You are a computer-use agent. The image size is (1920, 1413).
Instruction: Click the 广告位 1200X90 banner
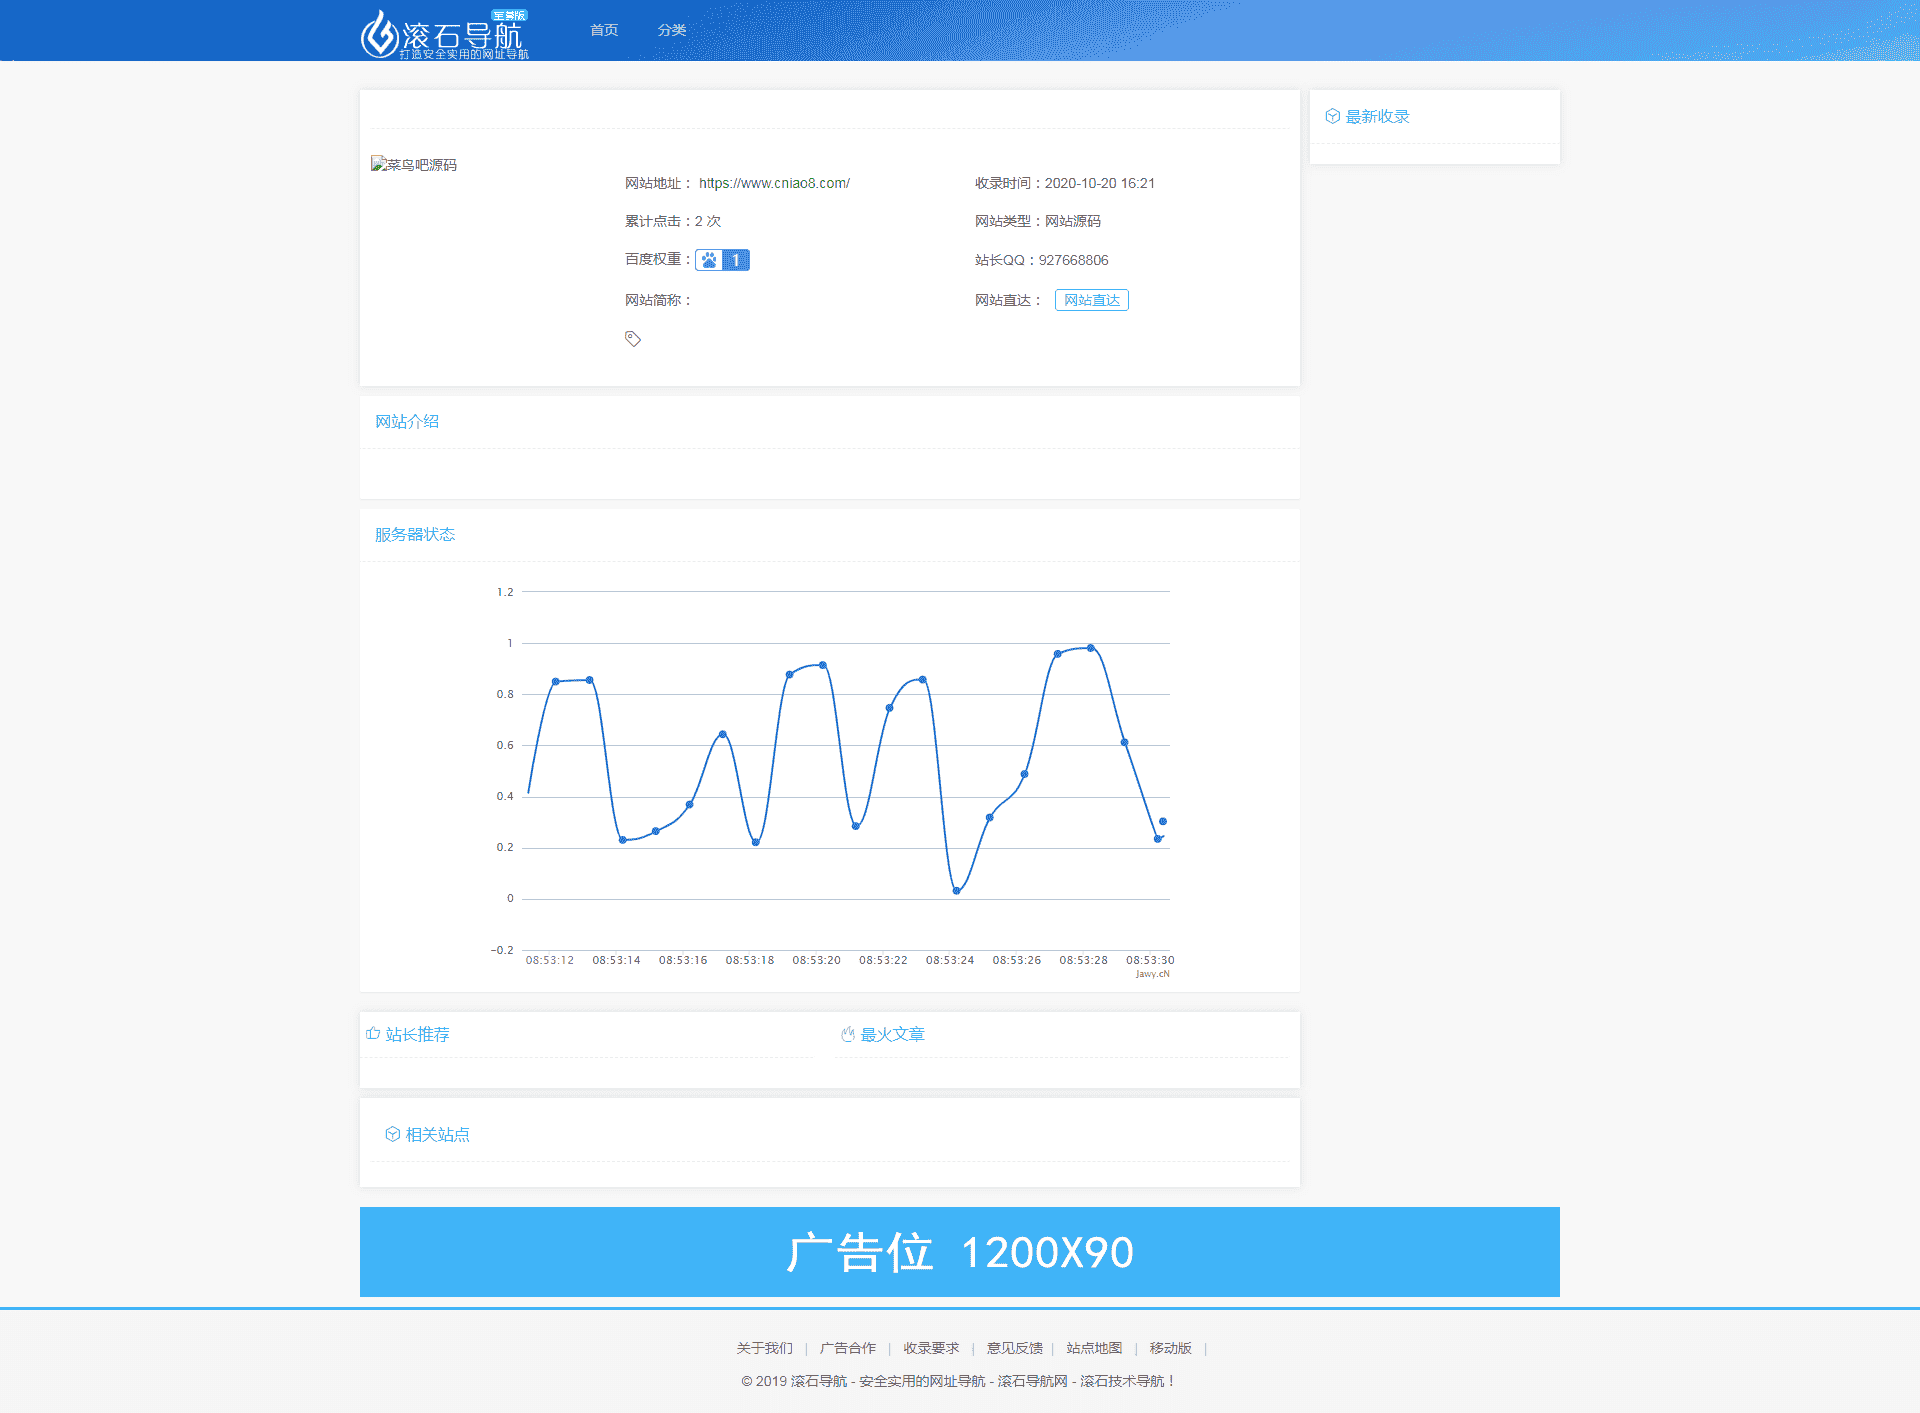tap(960, 1252)
